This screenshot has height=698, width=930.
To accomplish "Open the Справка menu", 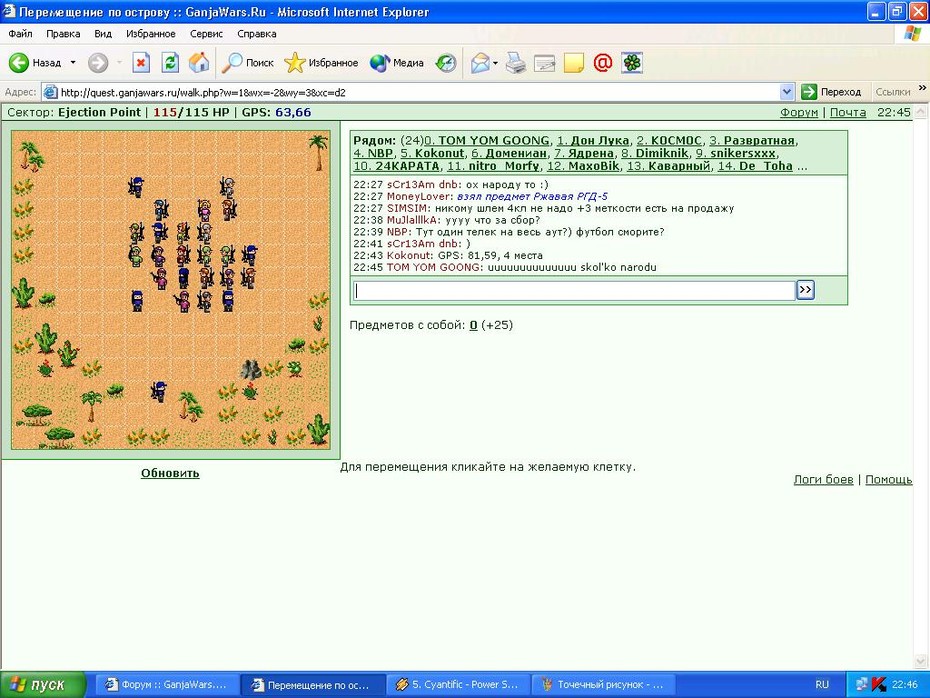I will point(257,34).
